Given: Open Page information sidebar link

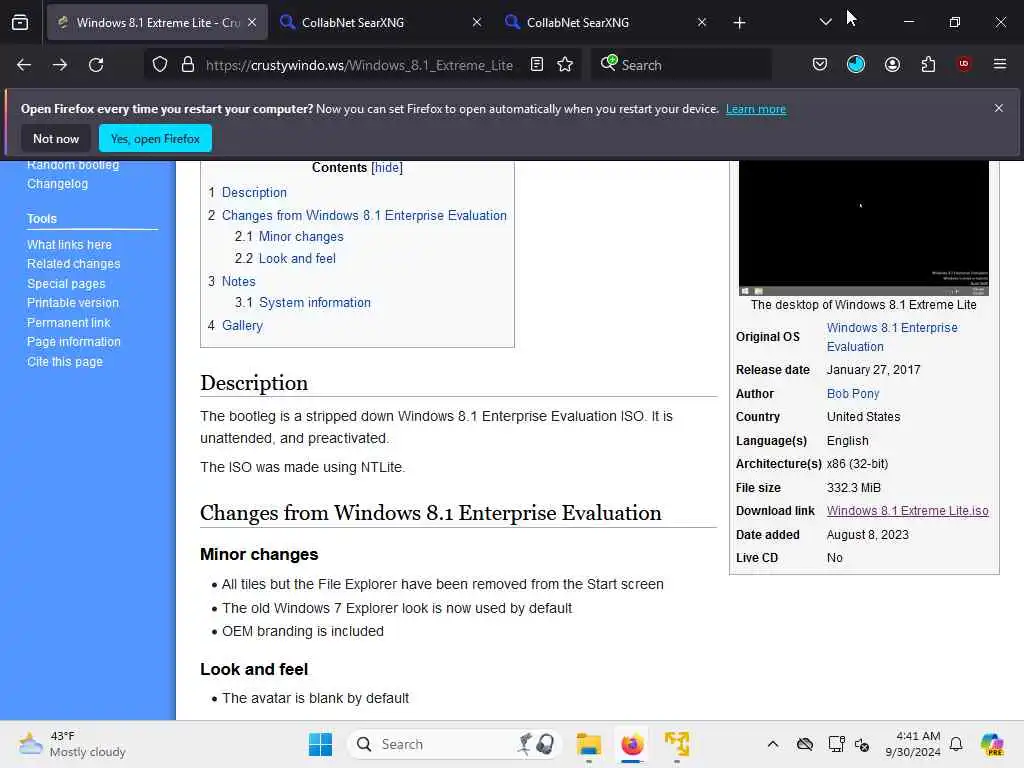Looking at the screenshot, I should point(74,342).
